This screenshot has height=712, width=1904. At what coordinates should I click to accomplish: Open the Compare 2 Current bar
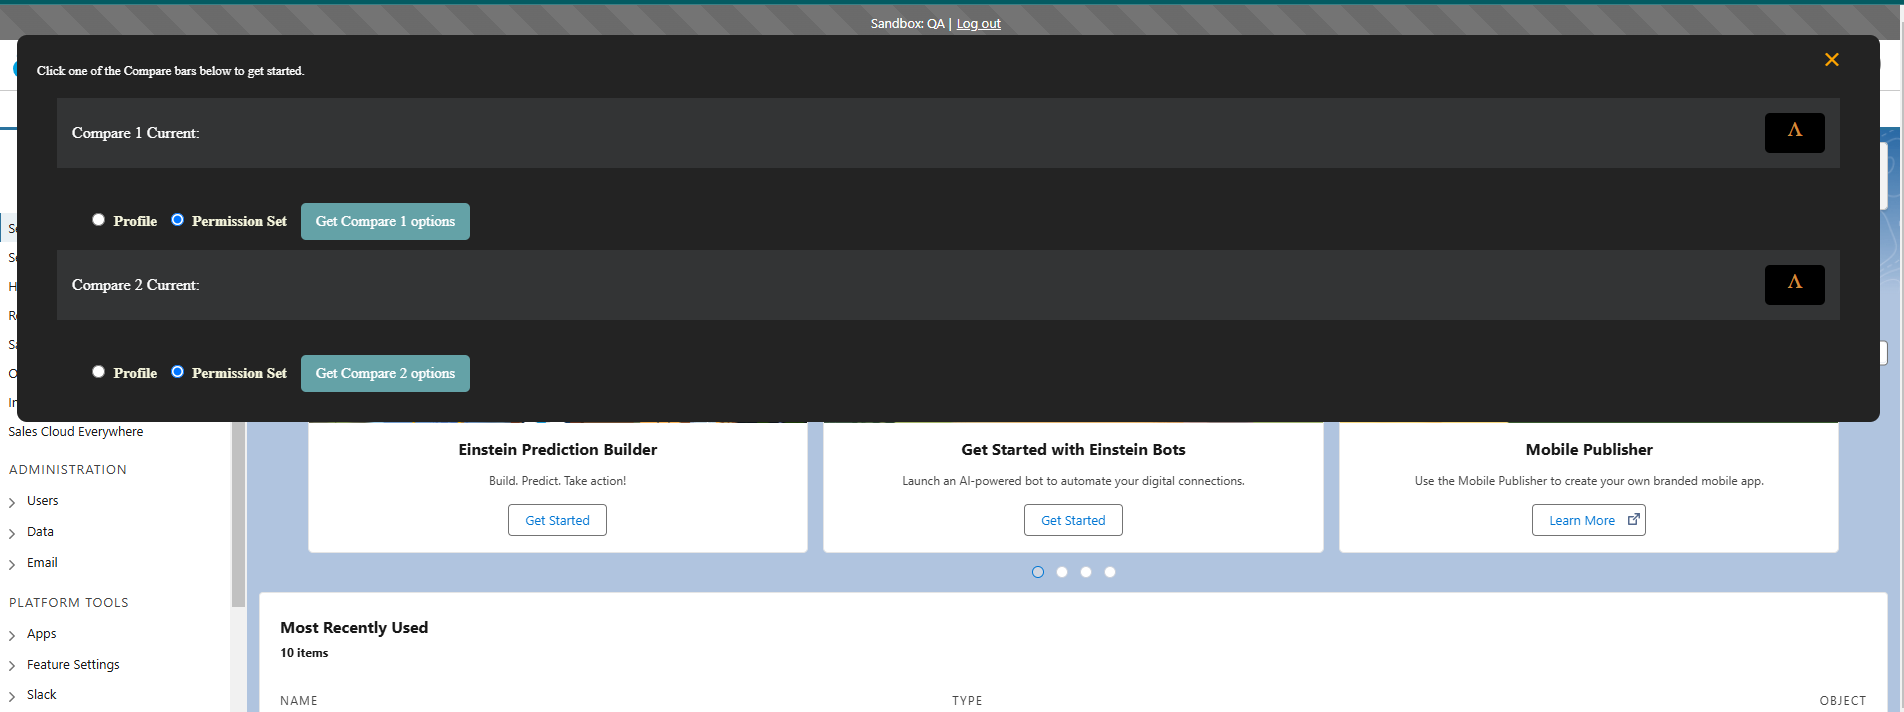point(948,285)
